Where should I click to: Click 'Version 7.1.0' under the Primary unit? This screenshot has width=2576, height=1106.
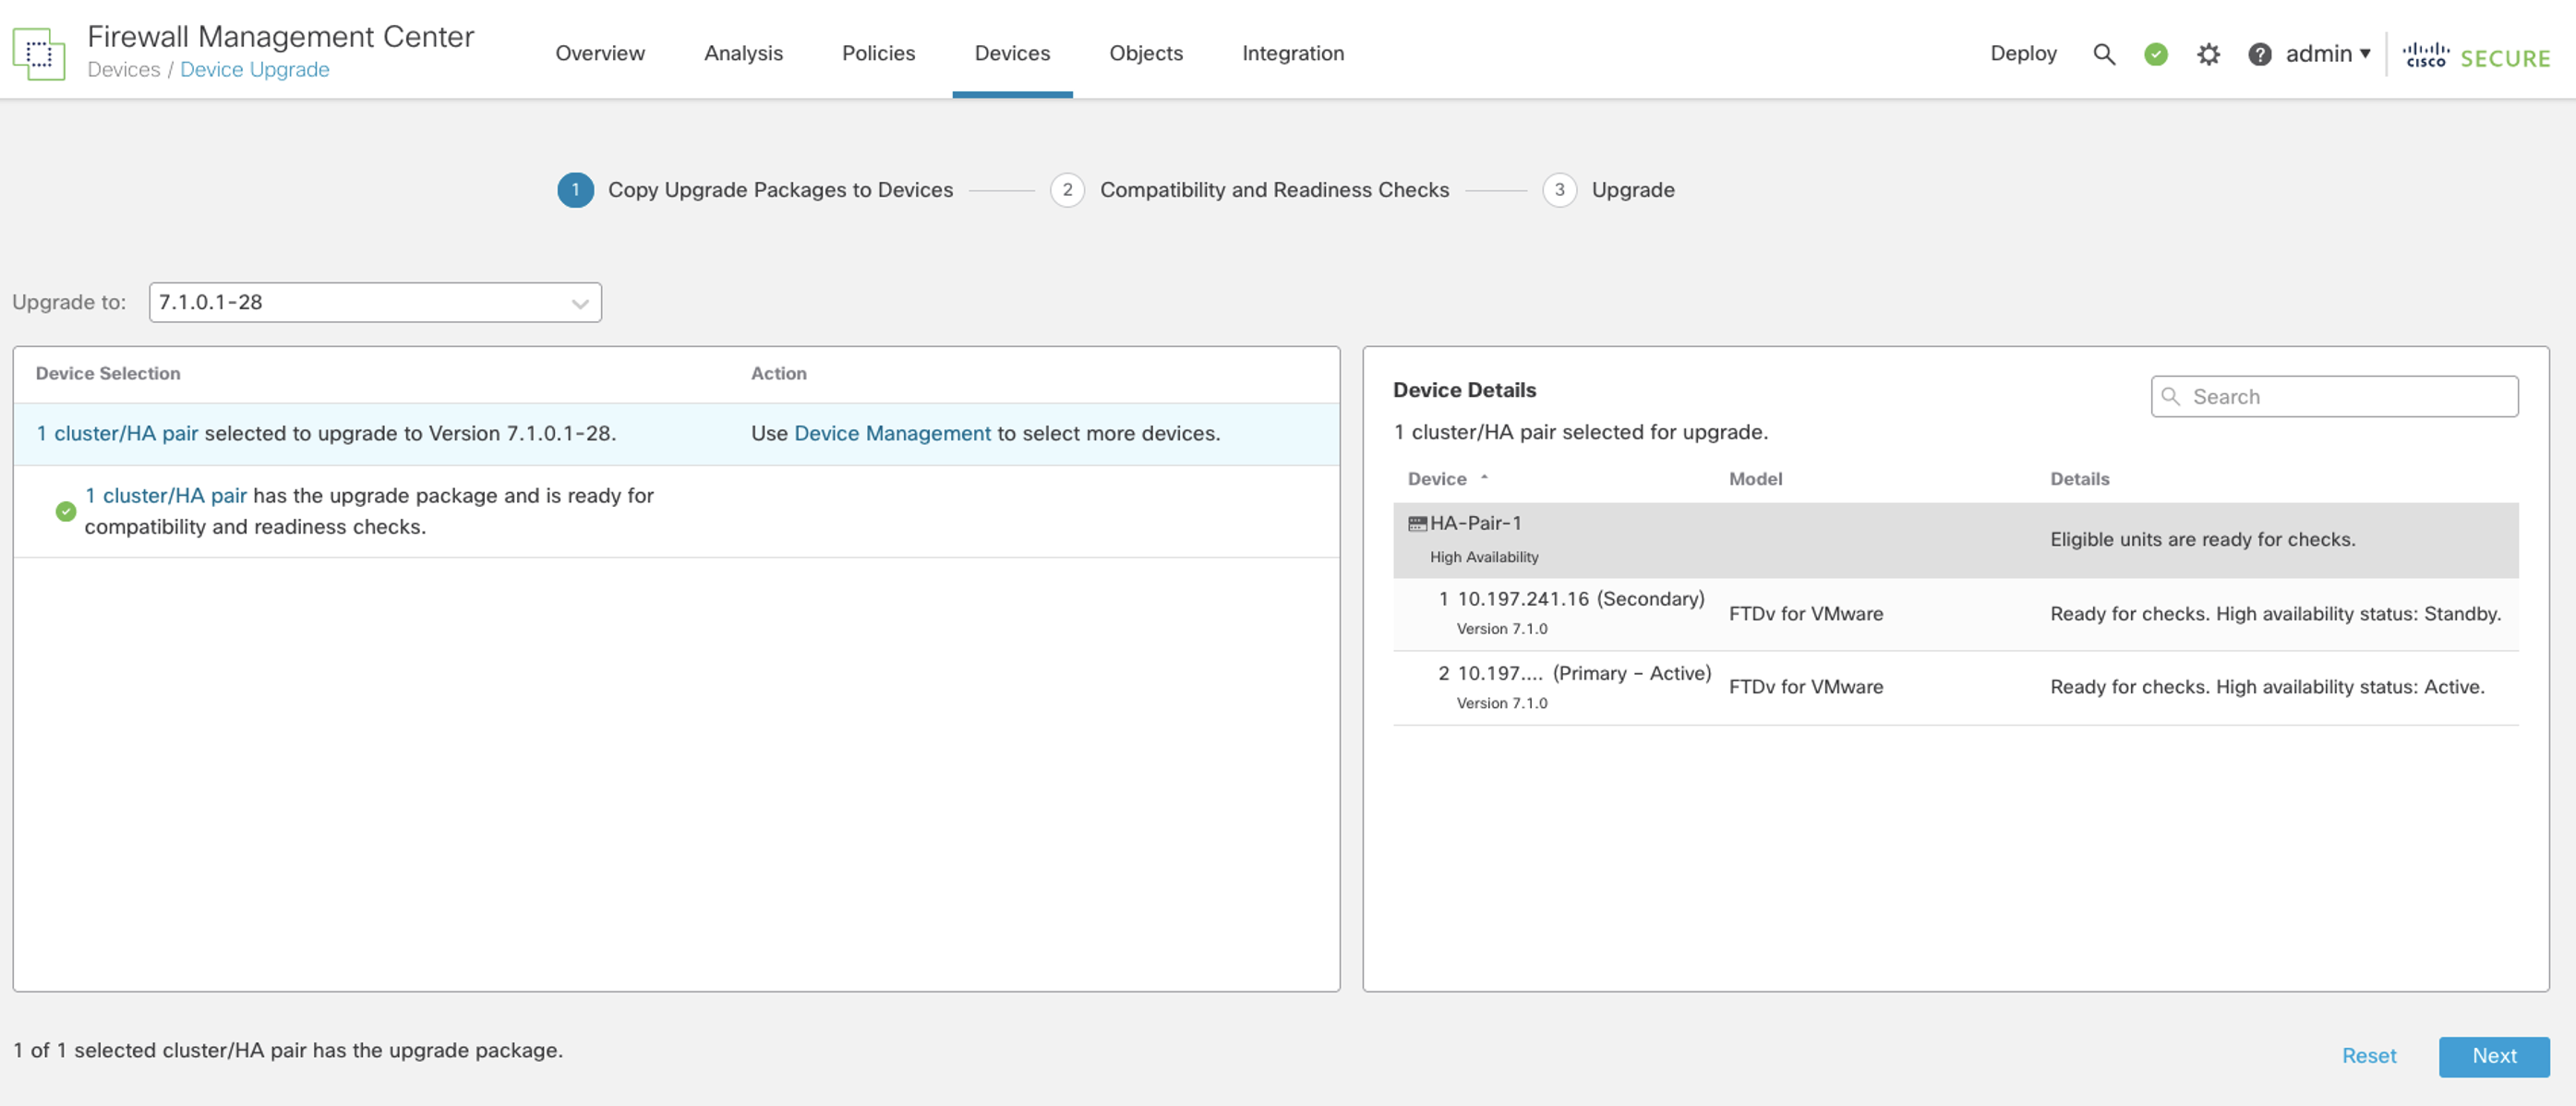(1501, 703)
